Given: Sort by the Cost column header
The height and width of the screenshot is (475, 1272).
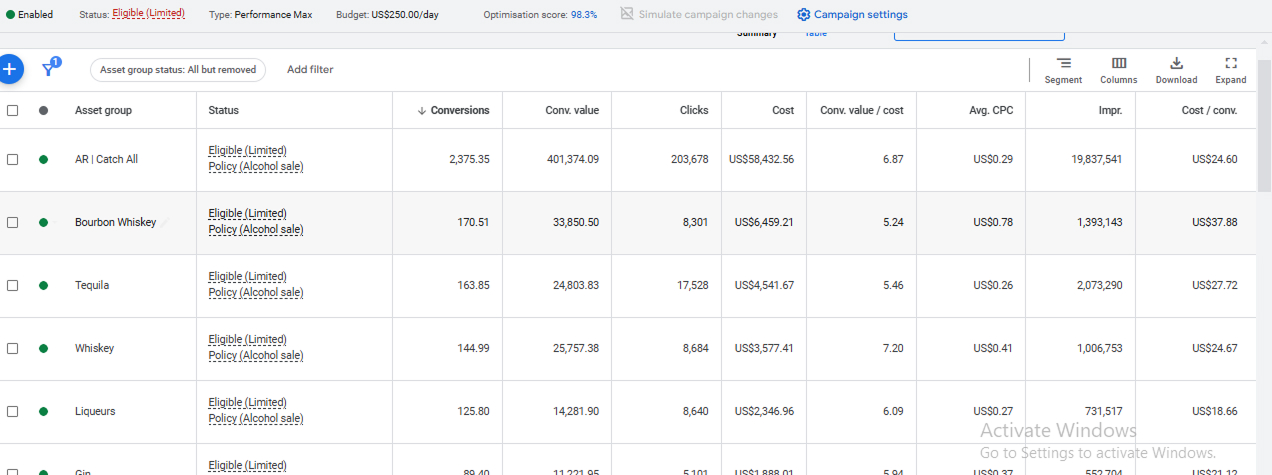Looking at the screenshot, I should (x=783, y=110).
